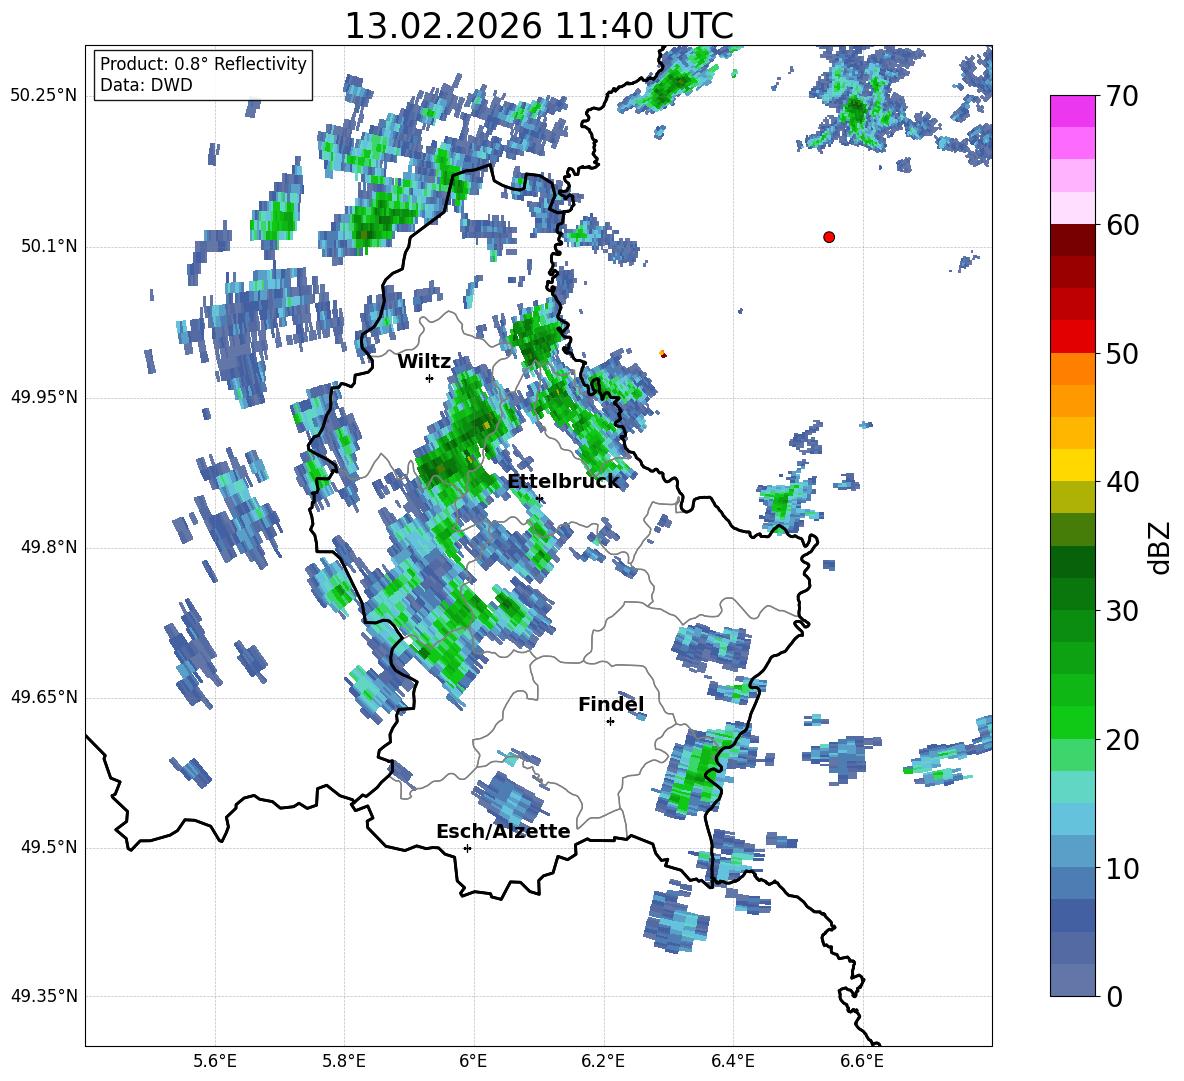Click the Ettelbruck station cross marker
The image size is (1184, 1081).
(539, 498)
